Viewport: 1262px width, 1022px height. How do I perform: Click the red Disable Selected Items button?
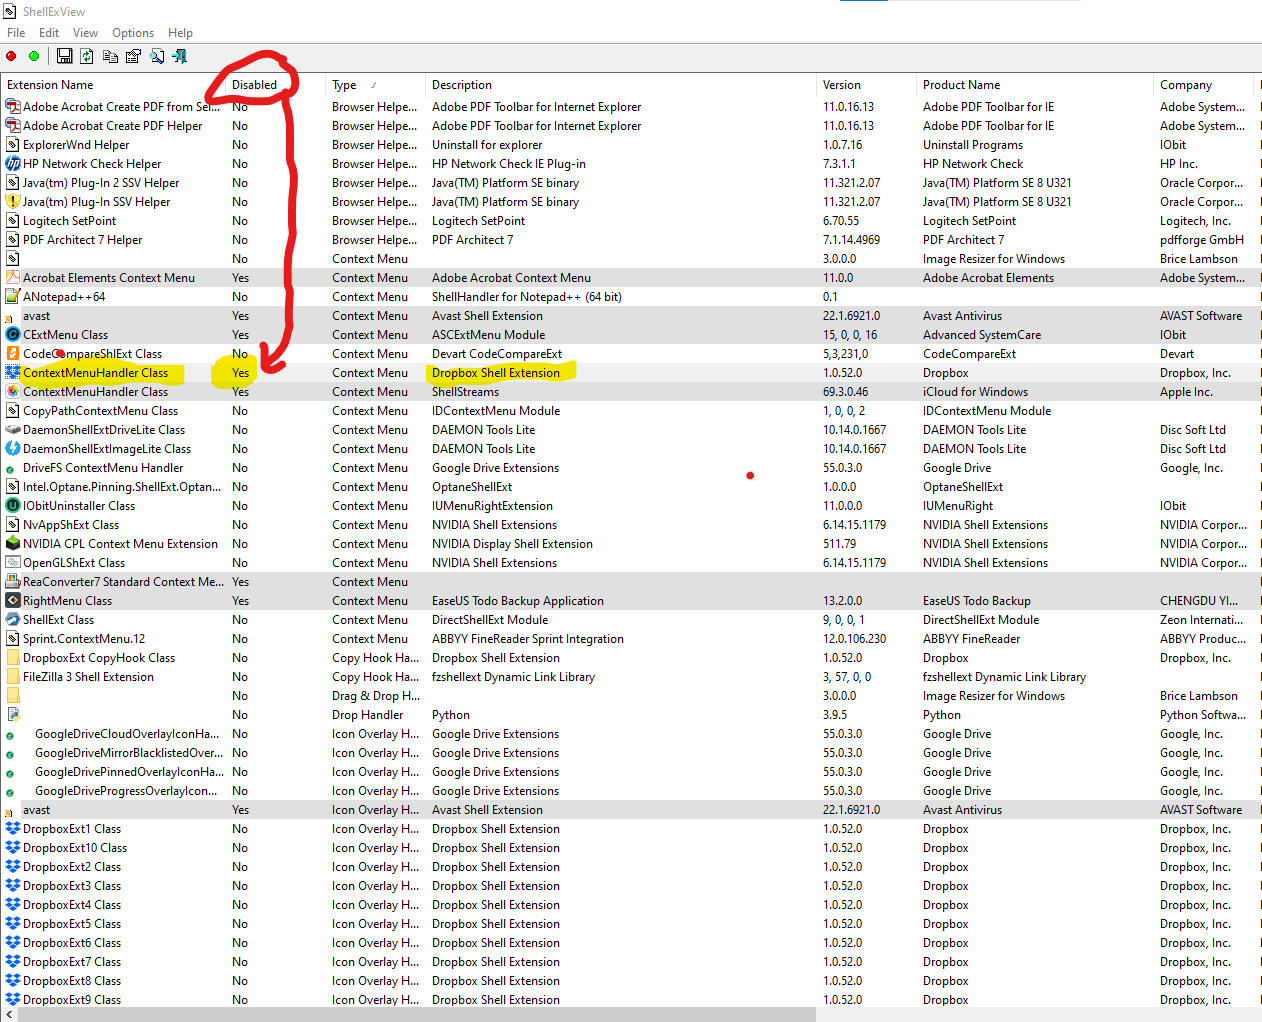11,56
